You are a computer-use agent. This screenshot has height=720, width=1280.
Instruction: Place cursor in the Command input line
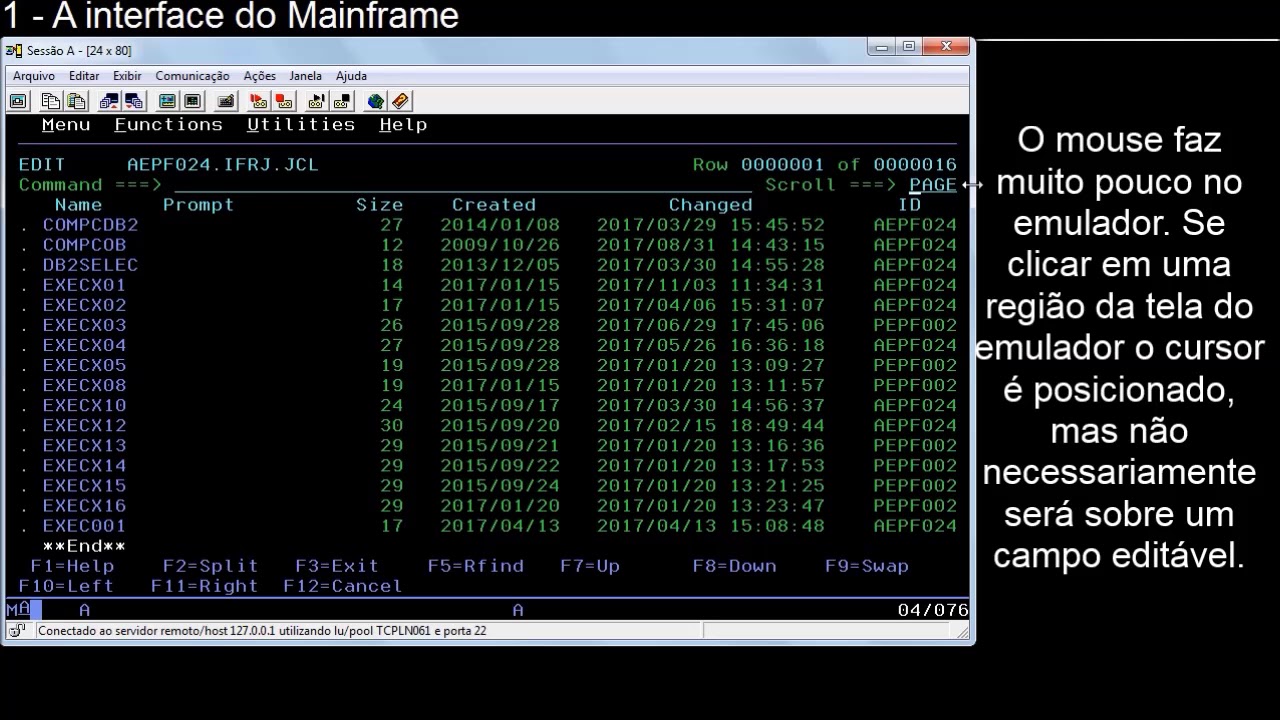tap(463, 185)
